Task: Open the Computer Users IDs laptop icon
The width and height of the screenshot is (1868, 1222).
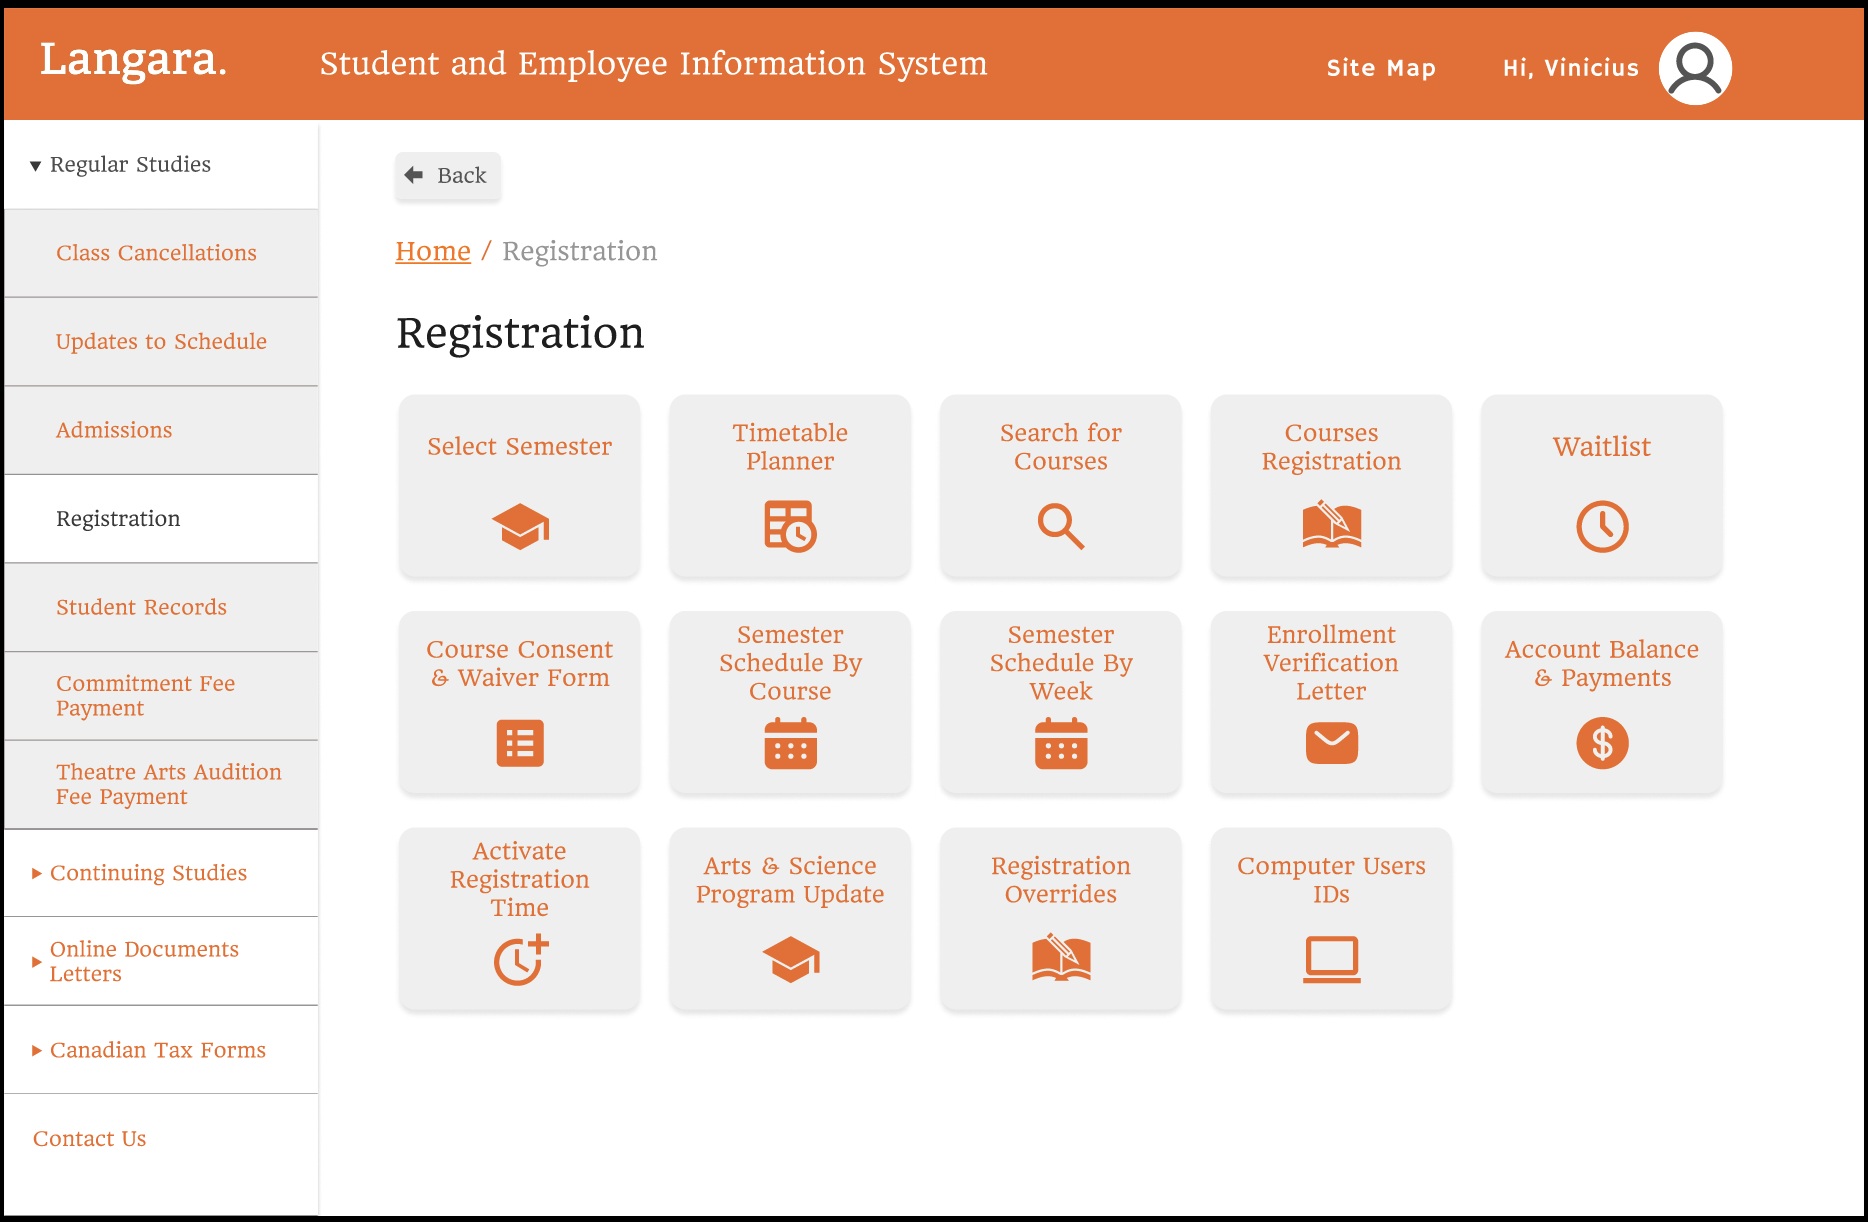Action: 1330,958
